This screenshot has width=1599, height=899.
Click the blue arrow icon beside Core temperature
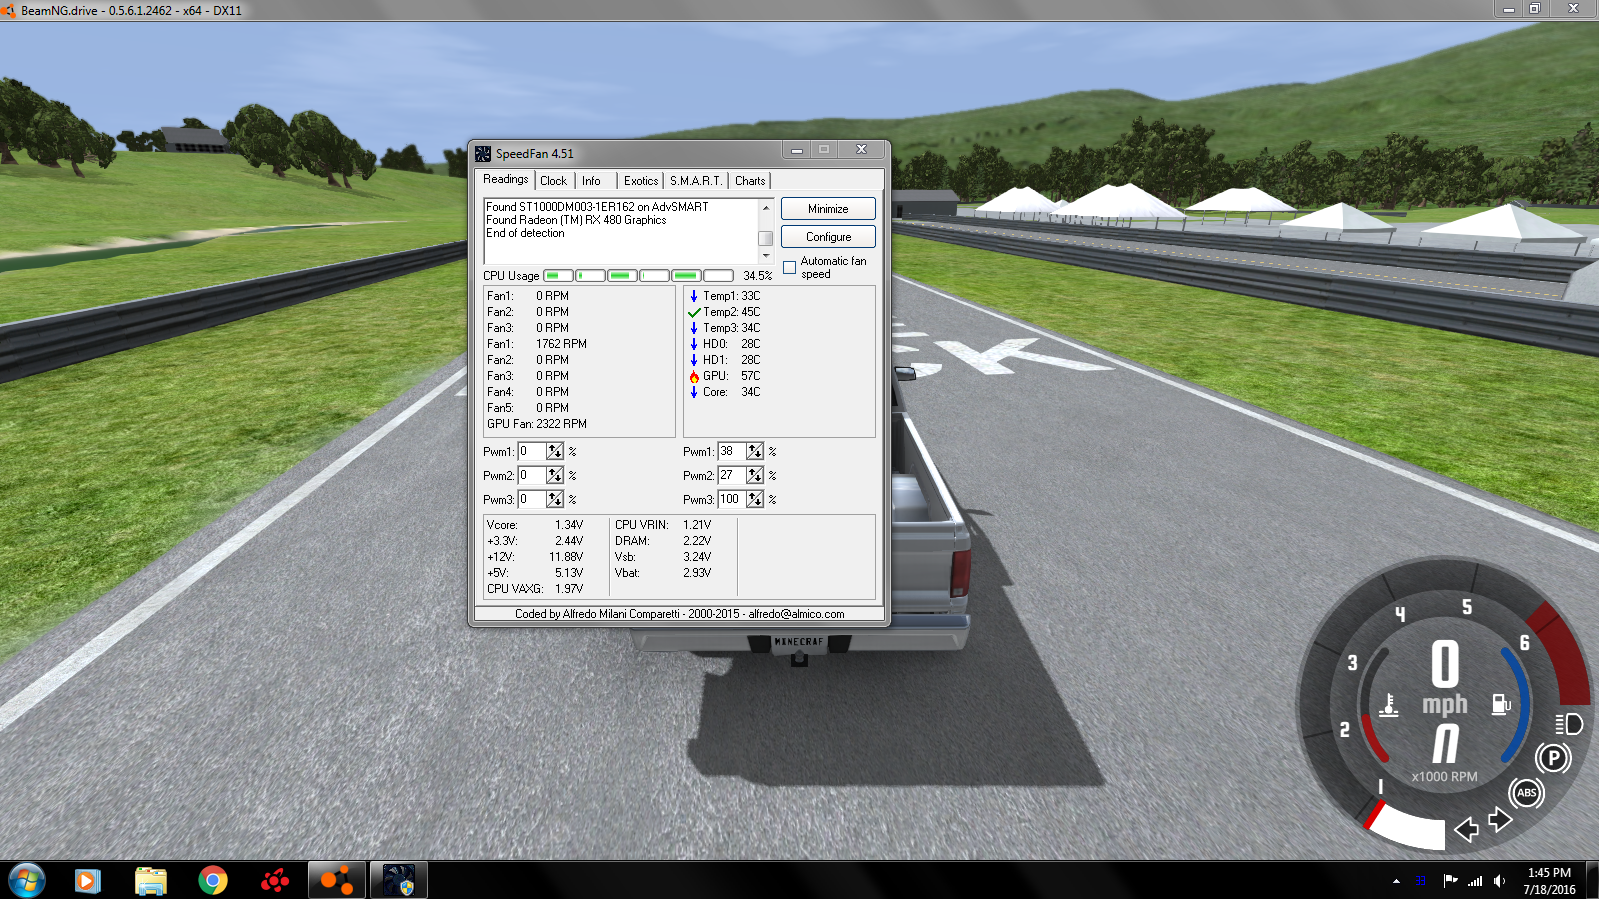694,392
